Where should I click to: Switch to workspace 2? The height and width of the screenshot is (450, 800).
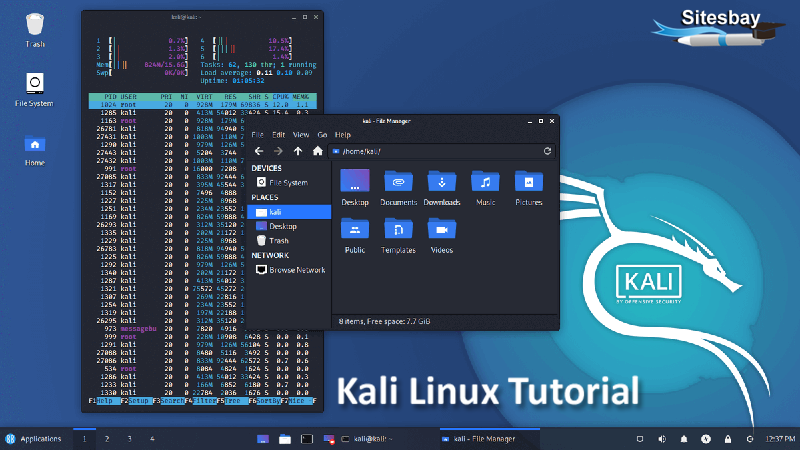click(107, 439)
